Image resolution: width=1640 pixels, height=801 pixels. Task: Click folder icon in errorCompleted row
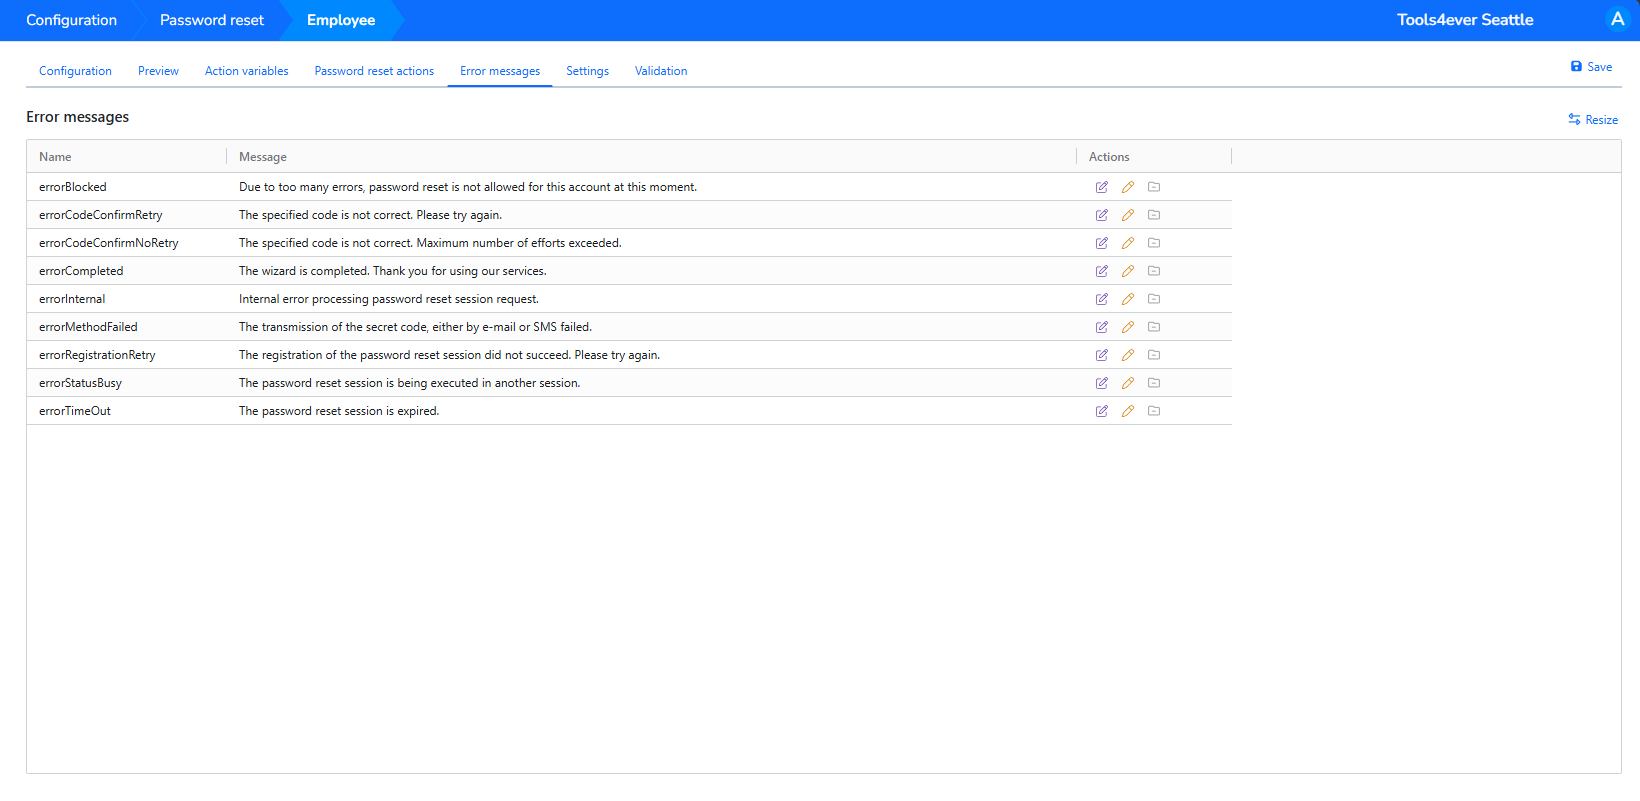[x=1154, y=271]
